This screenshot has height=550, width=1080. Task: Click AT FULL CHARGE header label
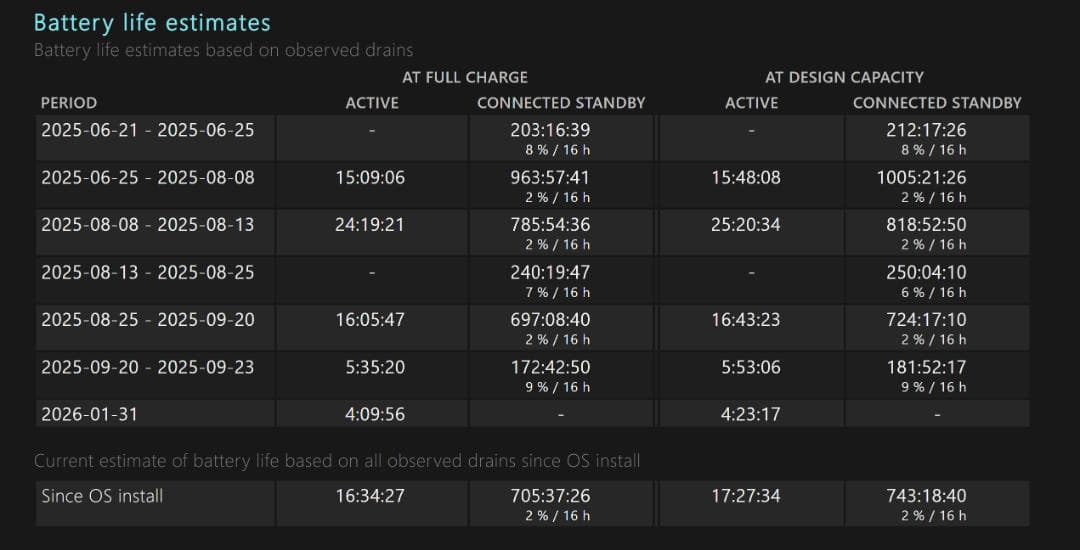click(x=465, y=77)
